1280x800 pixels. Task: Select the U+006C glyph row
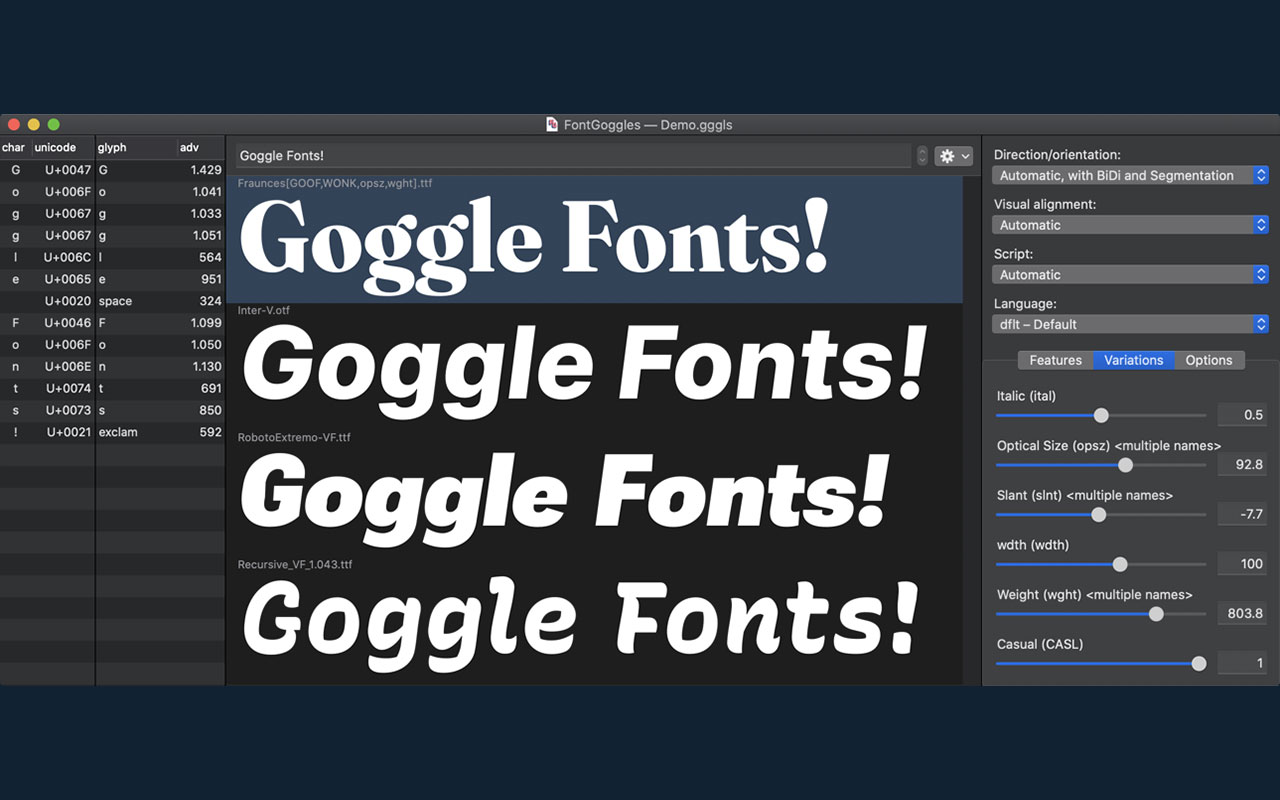[x=113, y=257]
